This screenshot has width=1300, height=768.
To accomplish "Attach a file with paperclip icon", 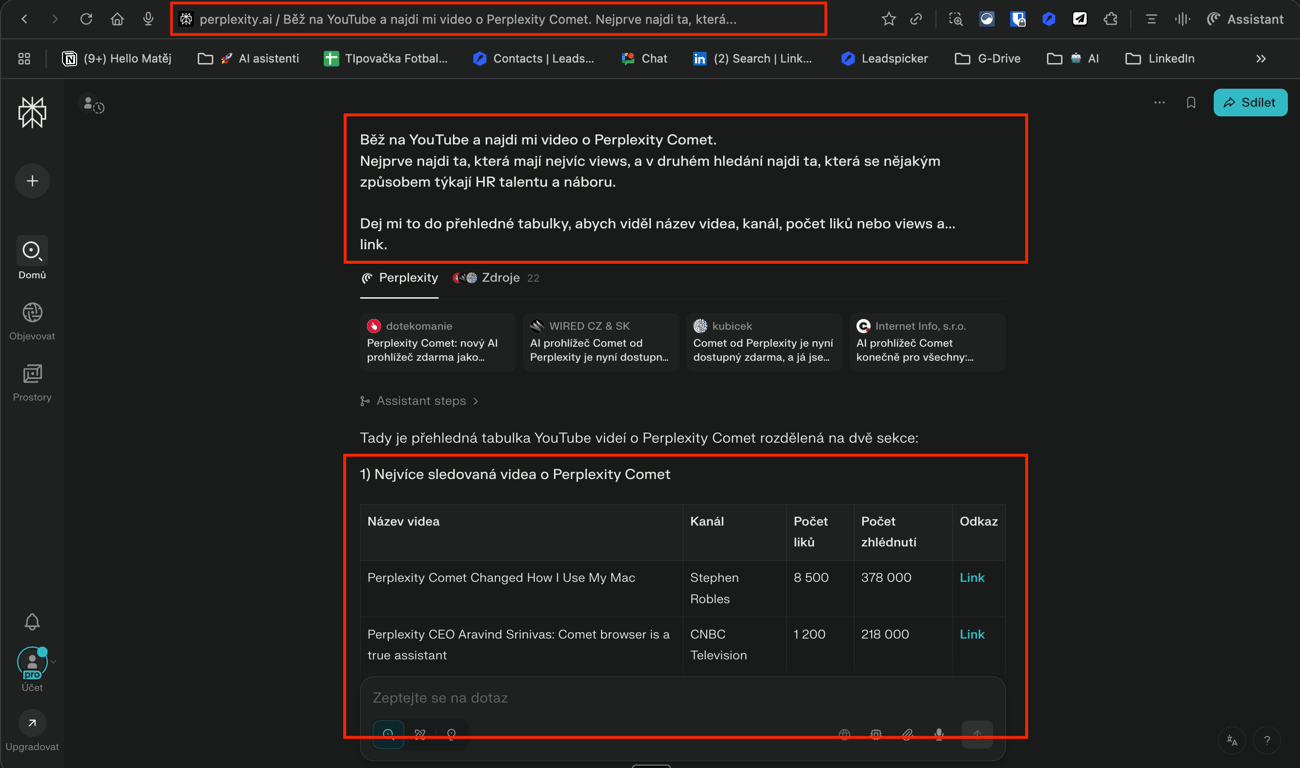I will (907, 734).
